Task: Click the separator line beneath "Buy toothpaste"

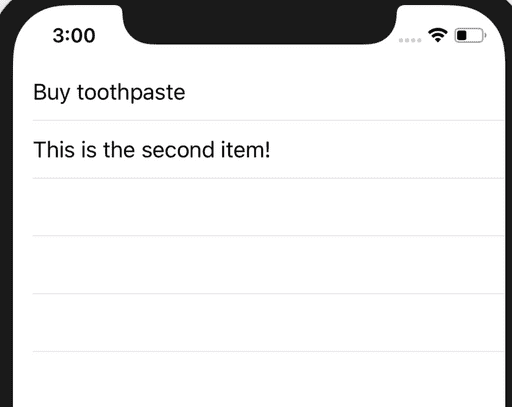Action: coord(268,120)
